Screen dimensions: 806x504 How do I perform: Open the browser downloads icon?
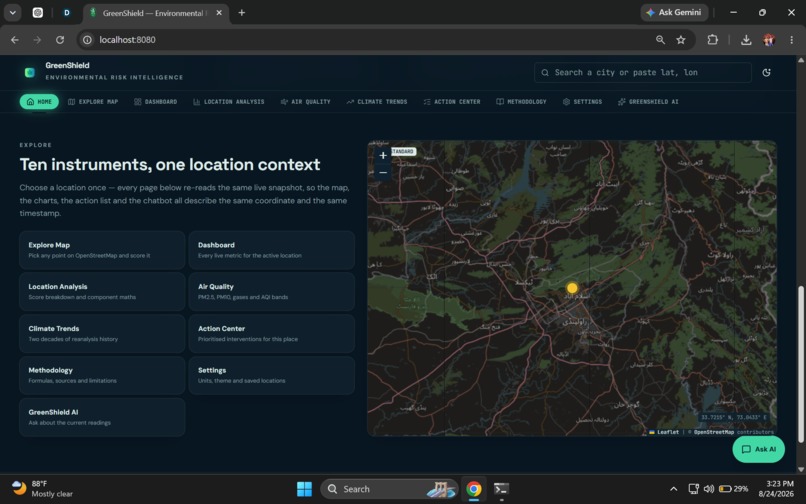click(746, 40)
